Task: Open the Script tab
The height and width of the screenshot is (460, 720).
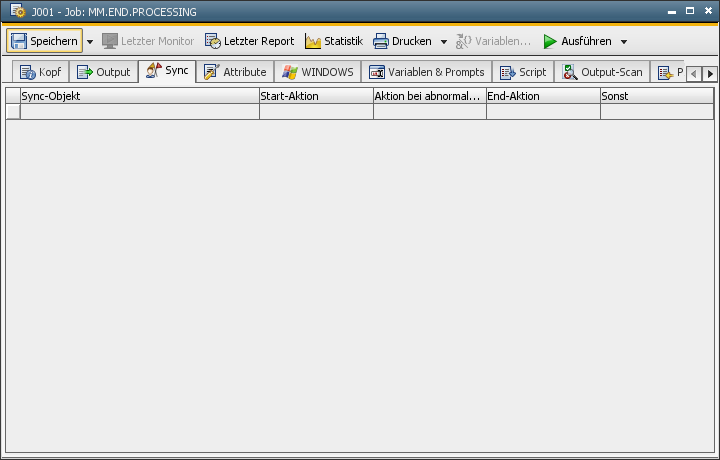Action: (x=523, y=72)
